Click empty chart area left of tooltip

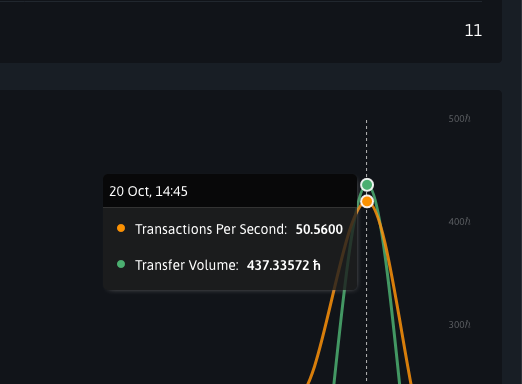pyautogui.click(x=50, y=233)
